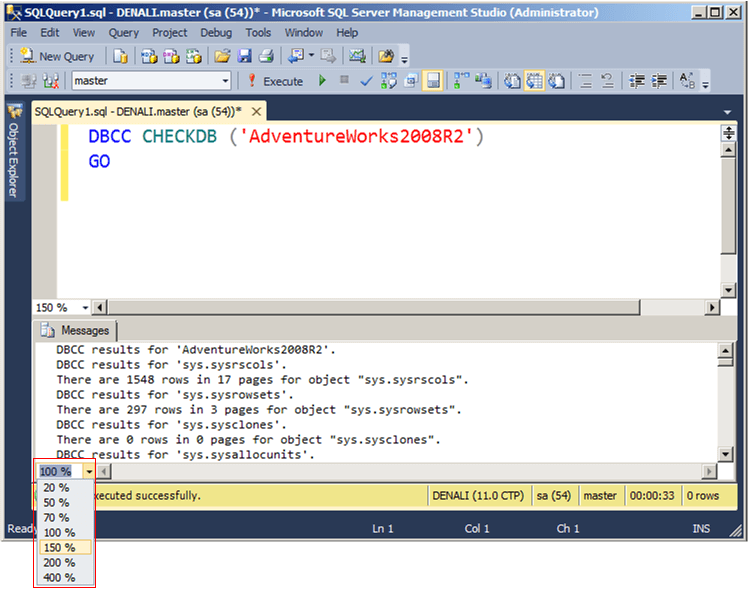This screenshot has height=590, width=749.
Task: Open the available databases dropdown showing master
Action: [151, 81]
